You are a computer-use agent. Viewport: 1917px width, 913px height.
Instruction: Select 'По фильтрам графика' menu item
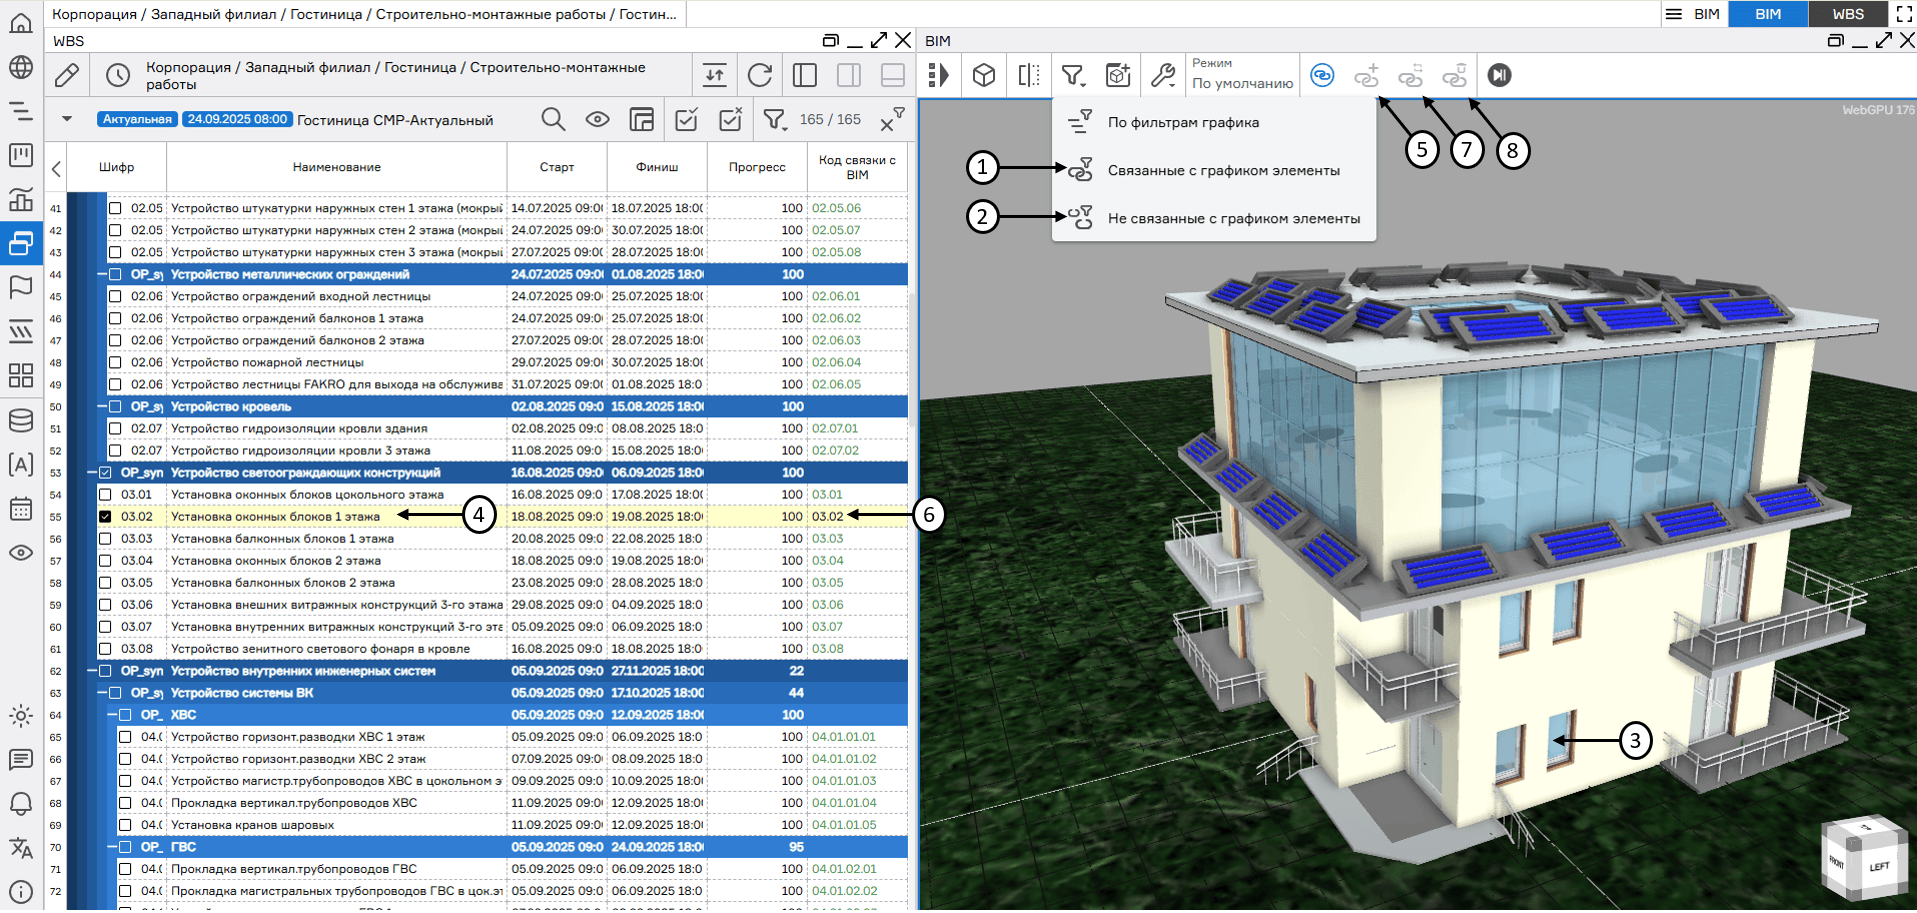pyautogui.click(x=1183, y=123)
